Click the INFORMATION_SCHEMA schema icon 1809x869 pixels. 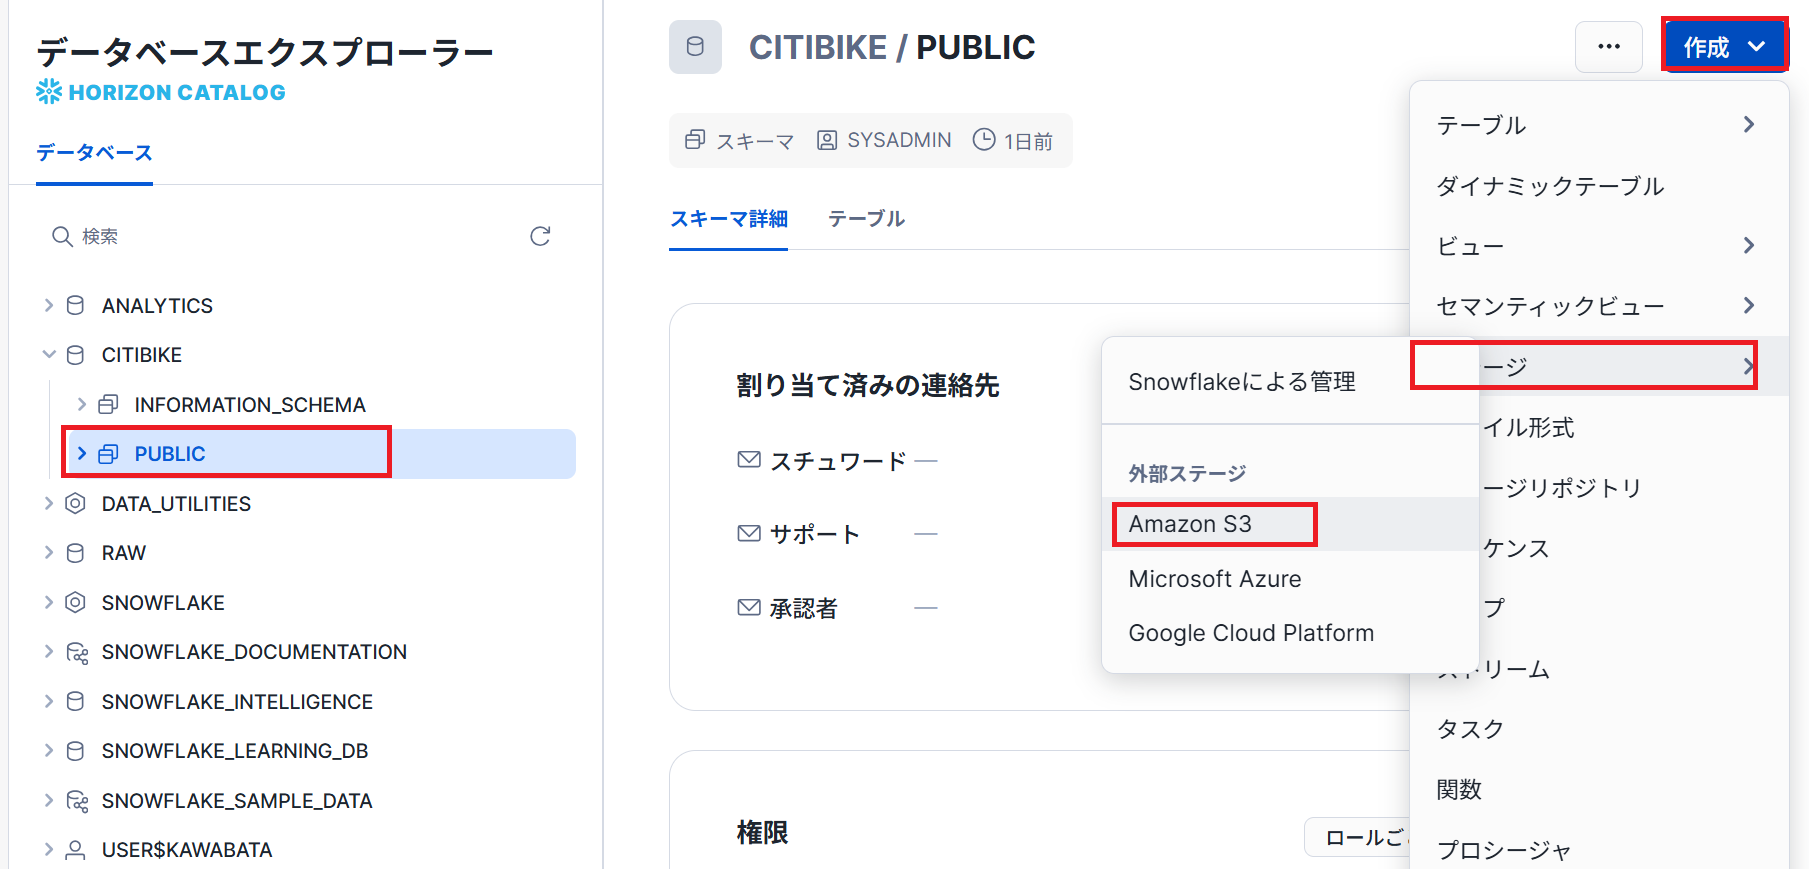point(108,404)
